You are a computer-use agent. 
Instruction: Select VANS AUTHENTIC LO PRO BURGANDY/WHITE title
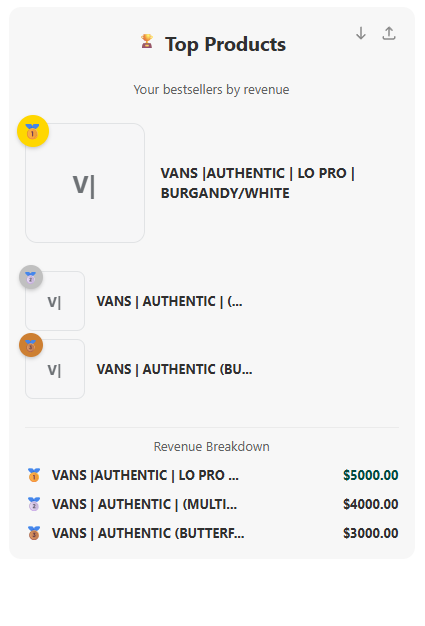[x=258, y=183]
